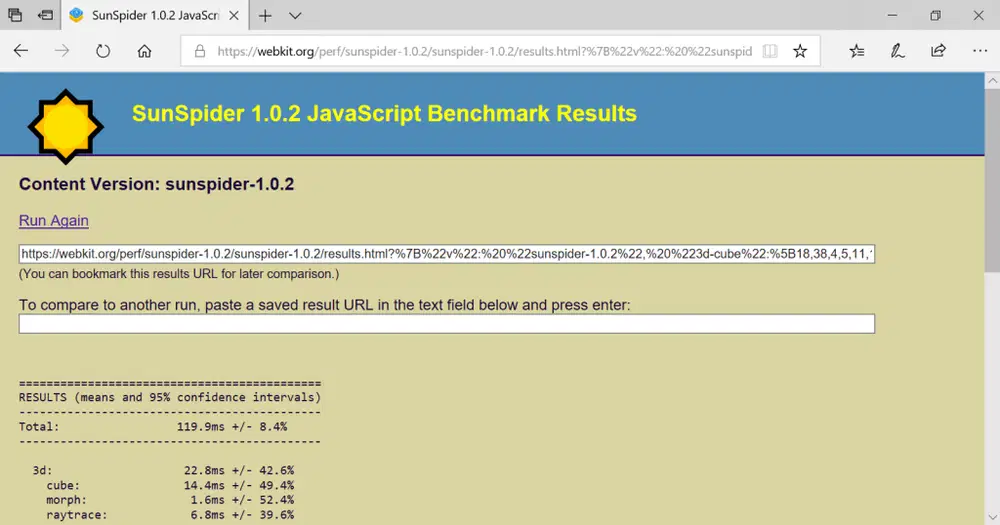Click the bookmark this results URL note
The width and height of the screenshot is (1000, 525).
(179, 274)
